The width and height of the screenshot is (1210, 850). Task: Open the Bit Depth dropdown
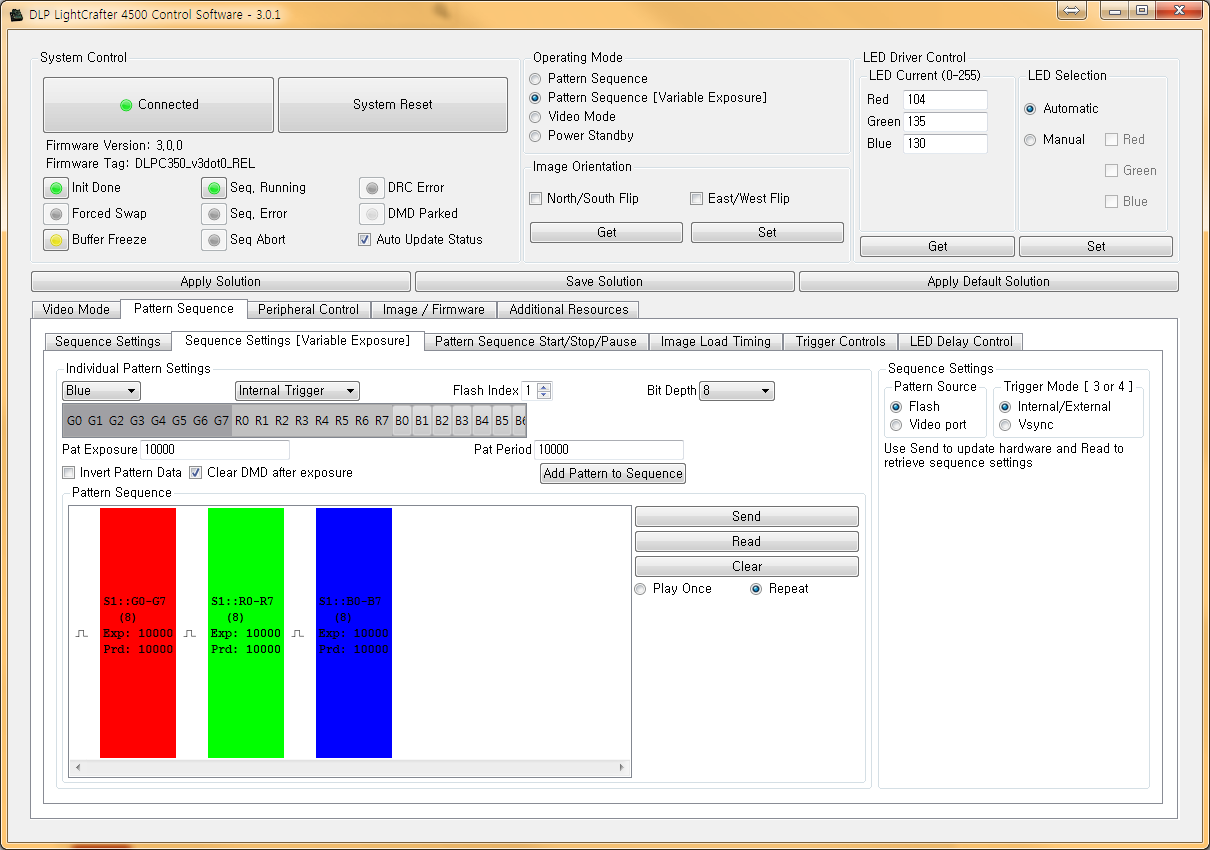[737, 391]
